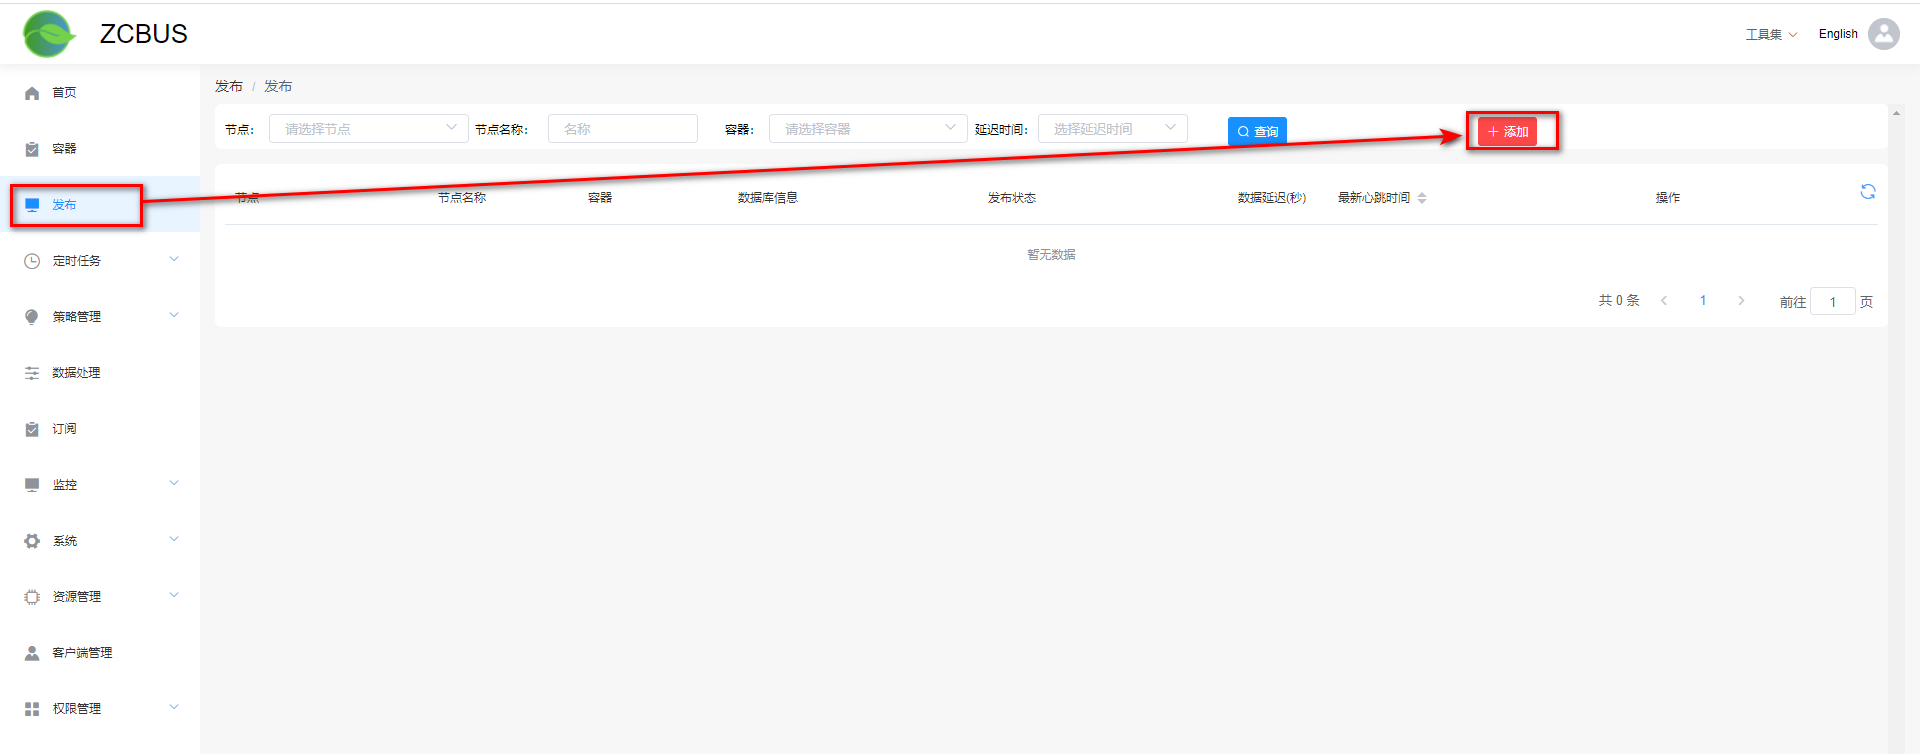This screenshot has height=754, width=1920.
Task: Sort by 最新心跳时间 column arrows
Action: pos(1422,198)
